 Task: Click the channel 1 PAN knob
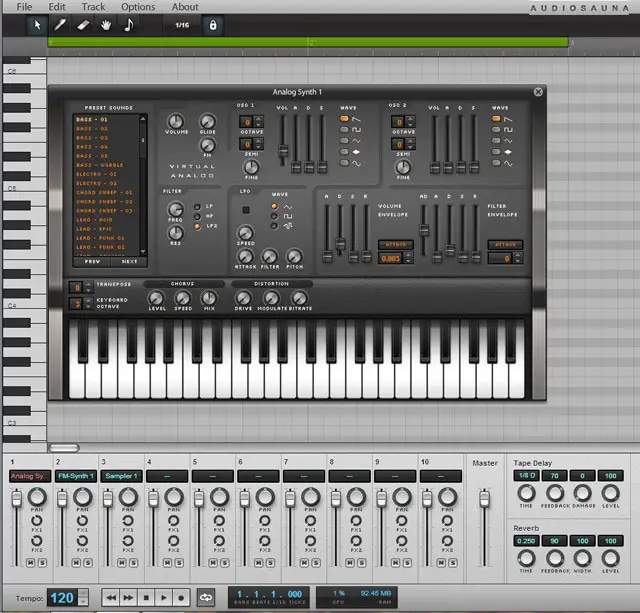click(37, 497)
